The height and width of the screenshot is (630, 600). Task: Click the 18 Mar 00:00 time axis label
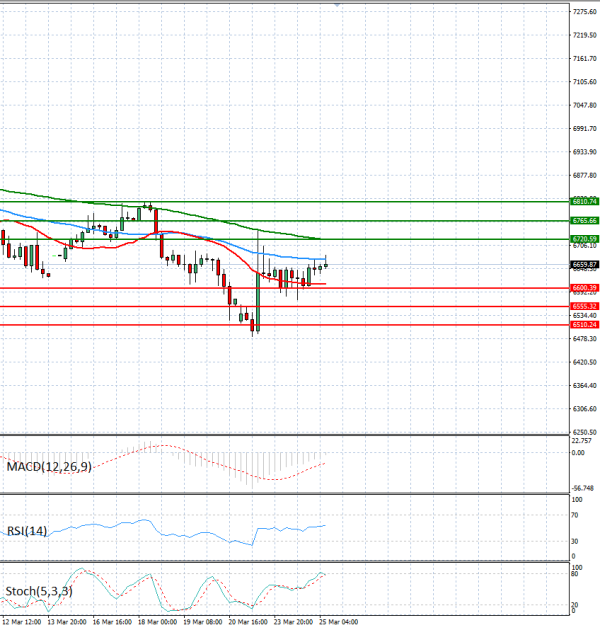155,621
